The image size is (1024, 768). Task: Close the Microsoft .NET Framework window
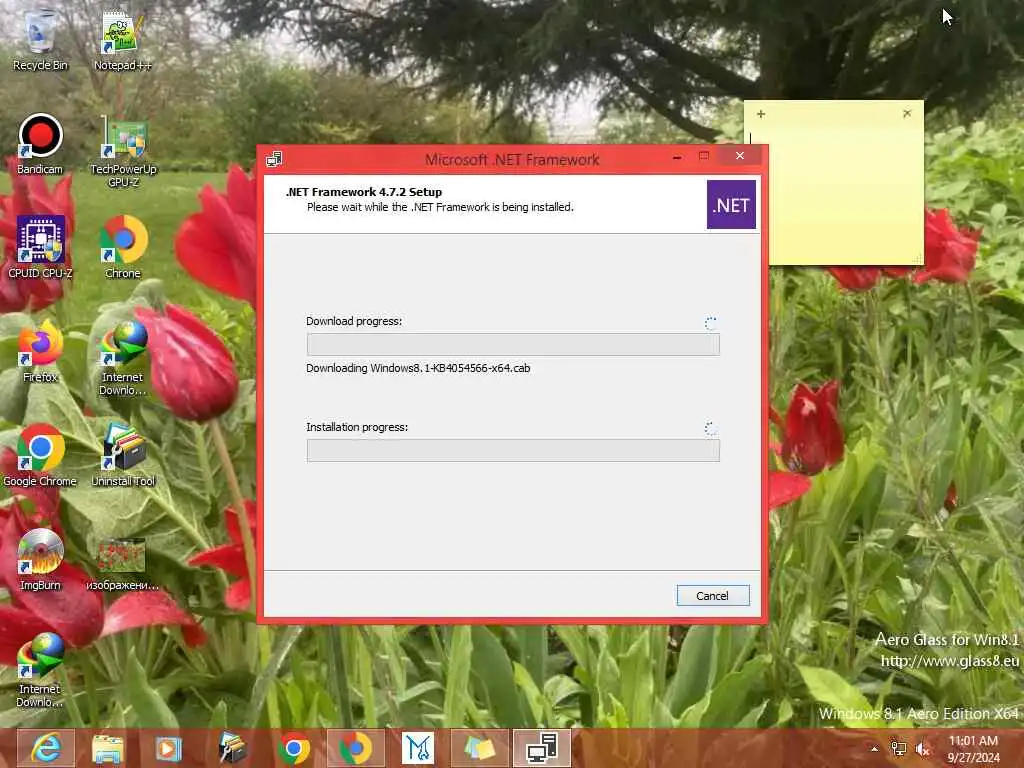tap(740, 155)
